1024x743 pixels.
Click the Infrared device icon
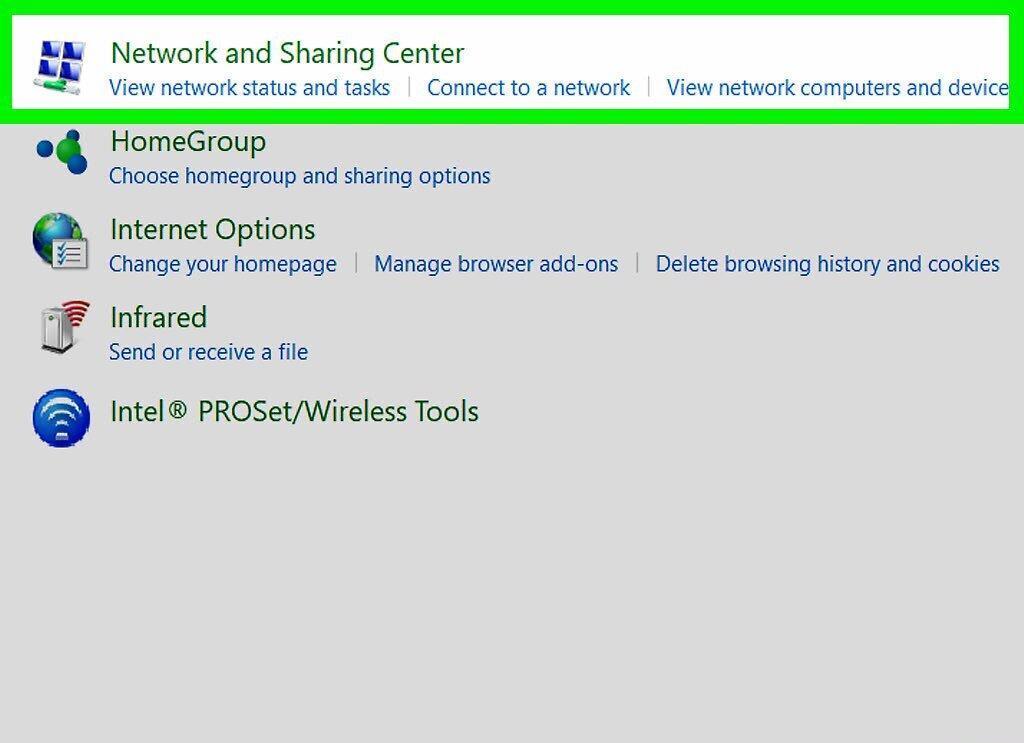point(64,328)
